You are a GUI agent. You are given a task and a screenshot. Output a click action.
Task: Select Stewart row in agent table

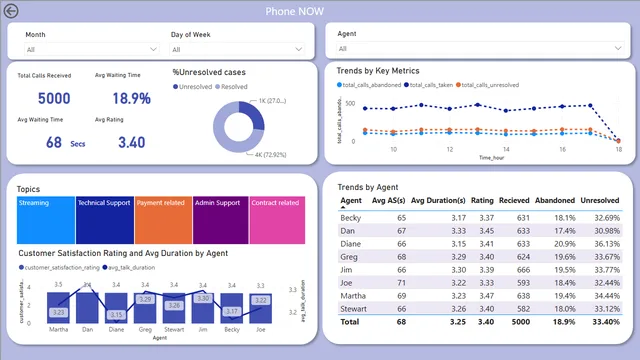click(480, 309)
